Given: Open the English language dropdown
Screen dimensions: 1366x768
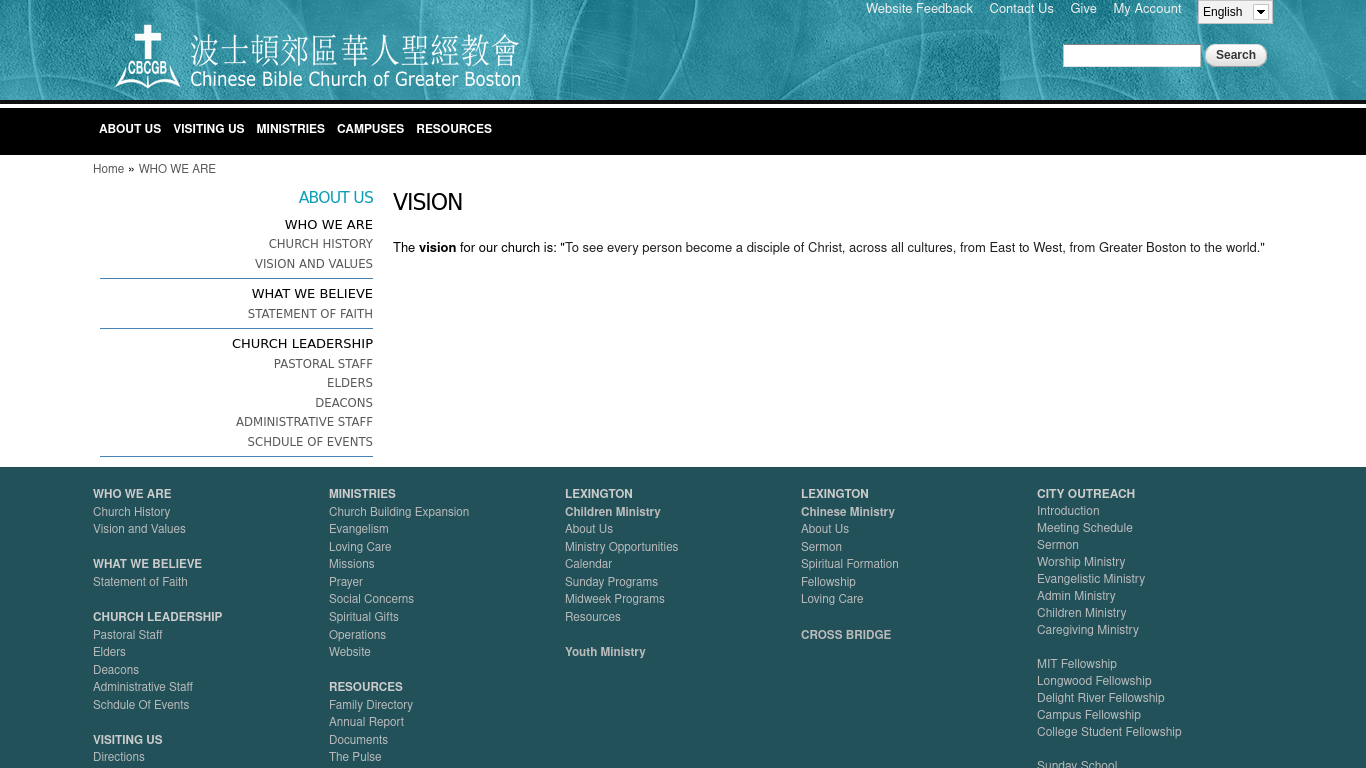Looking at the screenshot, I should pyautogui.click(x=1235, y=12).
